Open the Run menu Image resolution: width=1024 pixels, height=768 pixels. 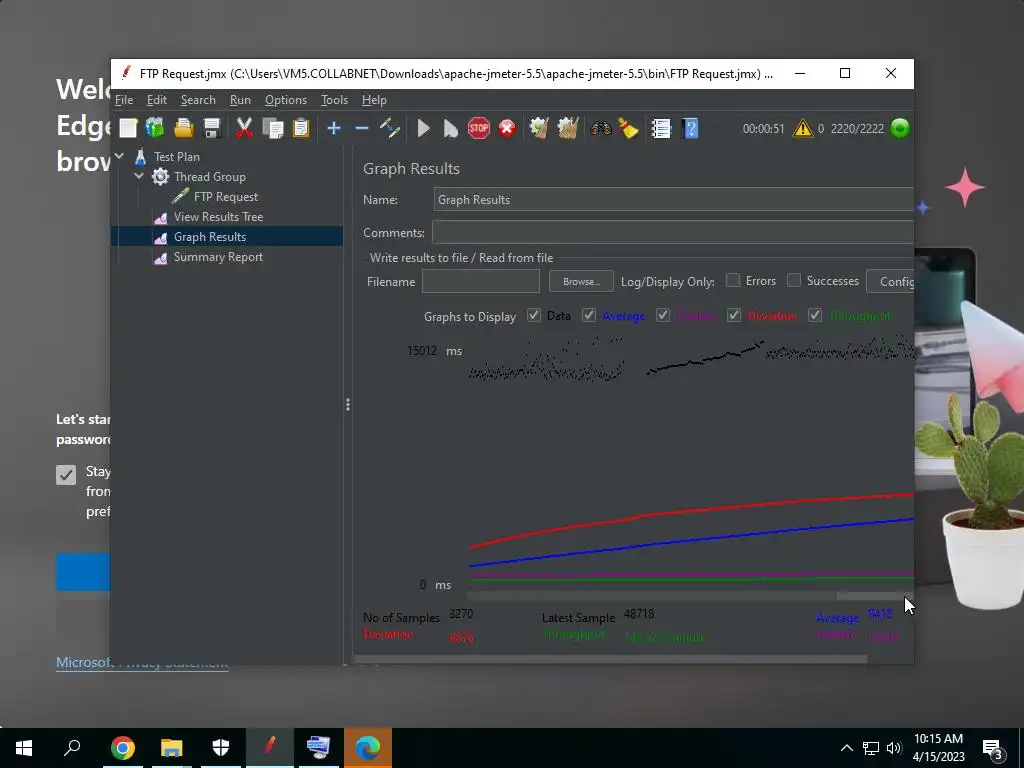(240, 100)
